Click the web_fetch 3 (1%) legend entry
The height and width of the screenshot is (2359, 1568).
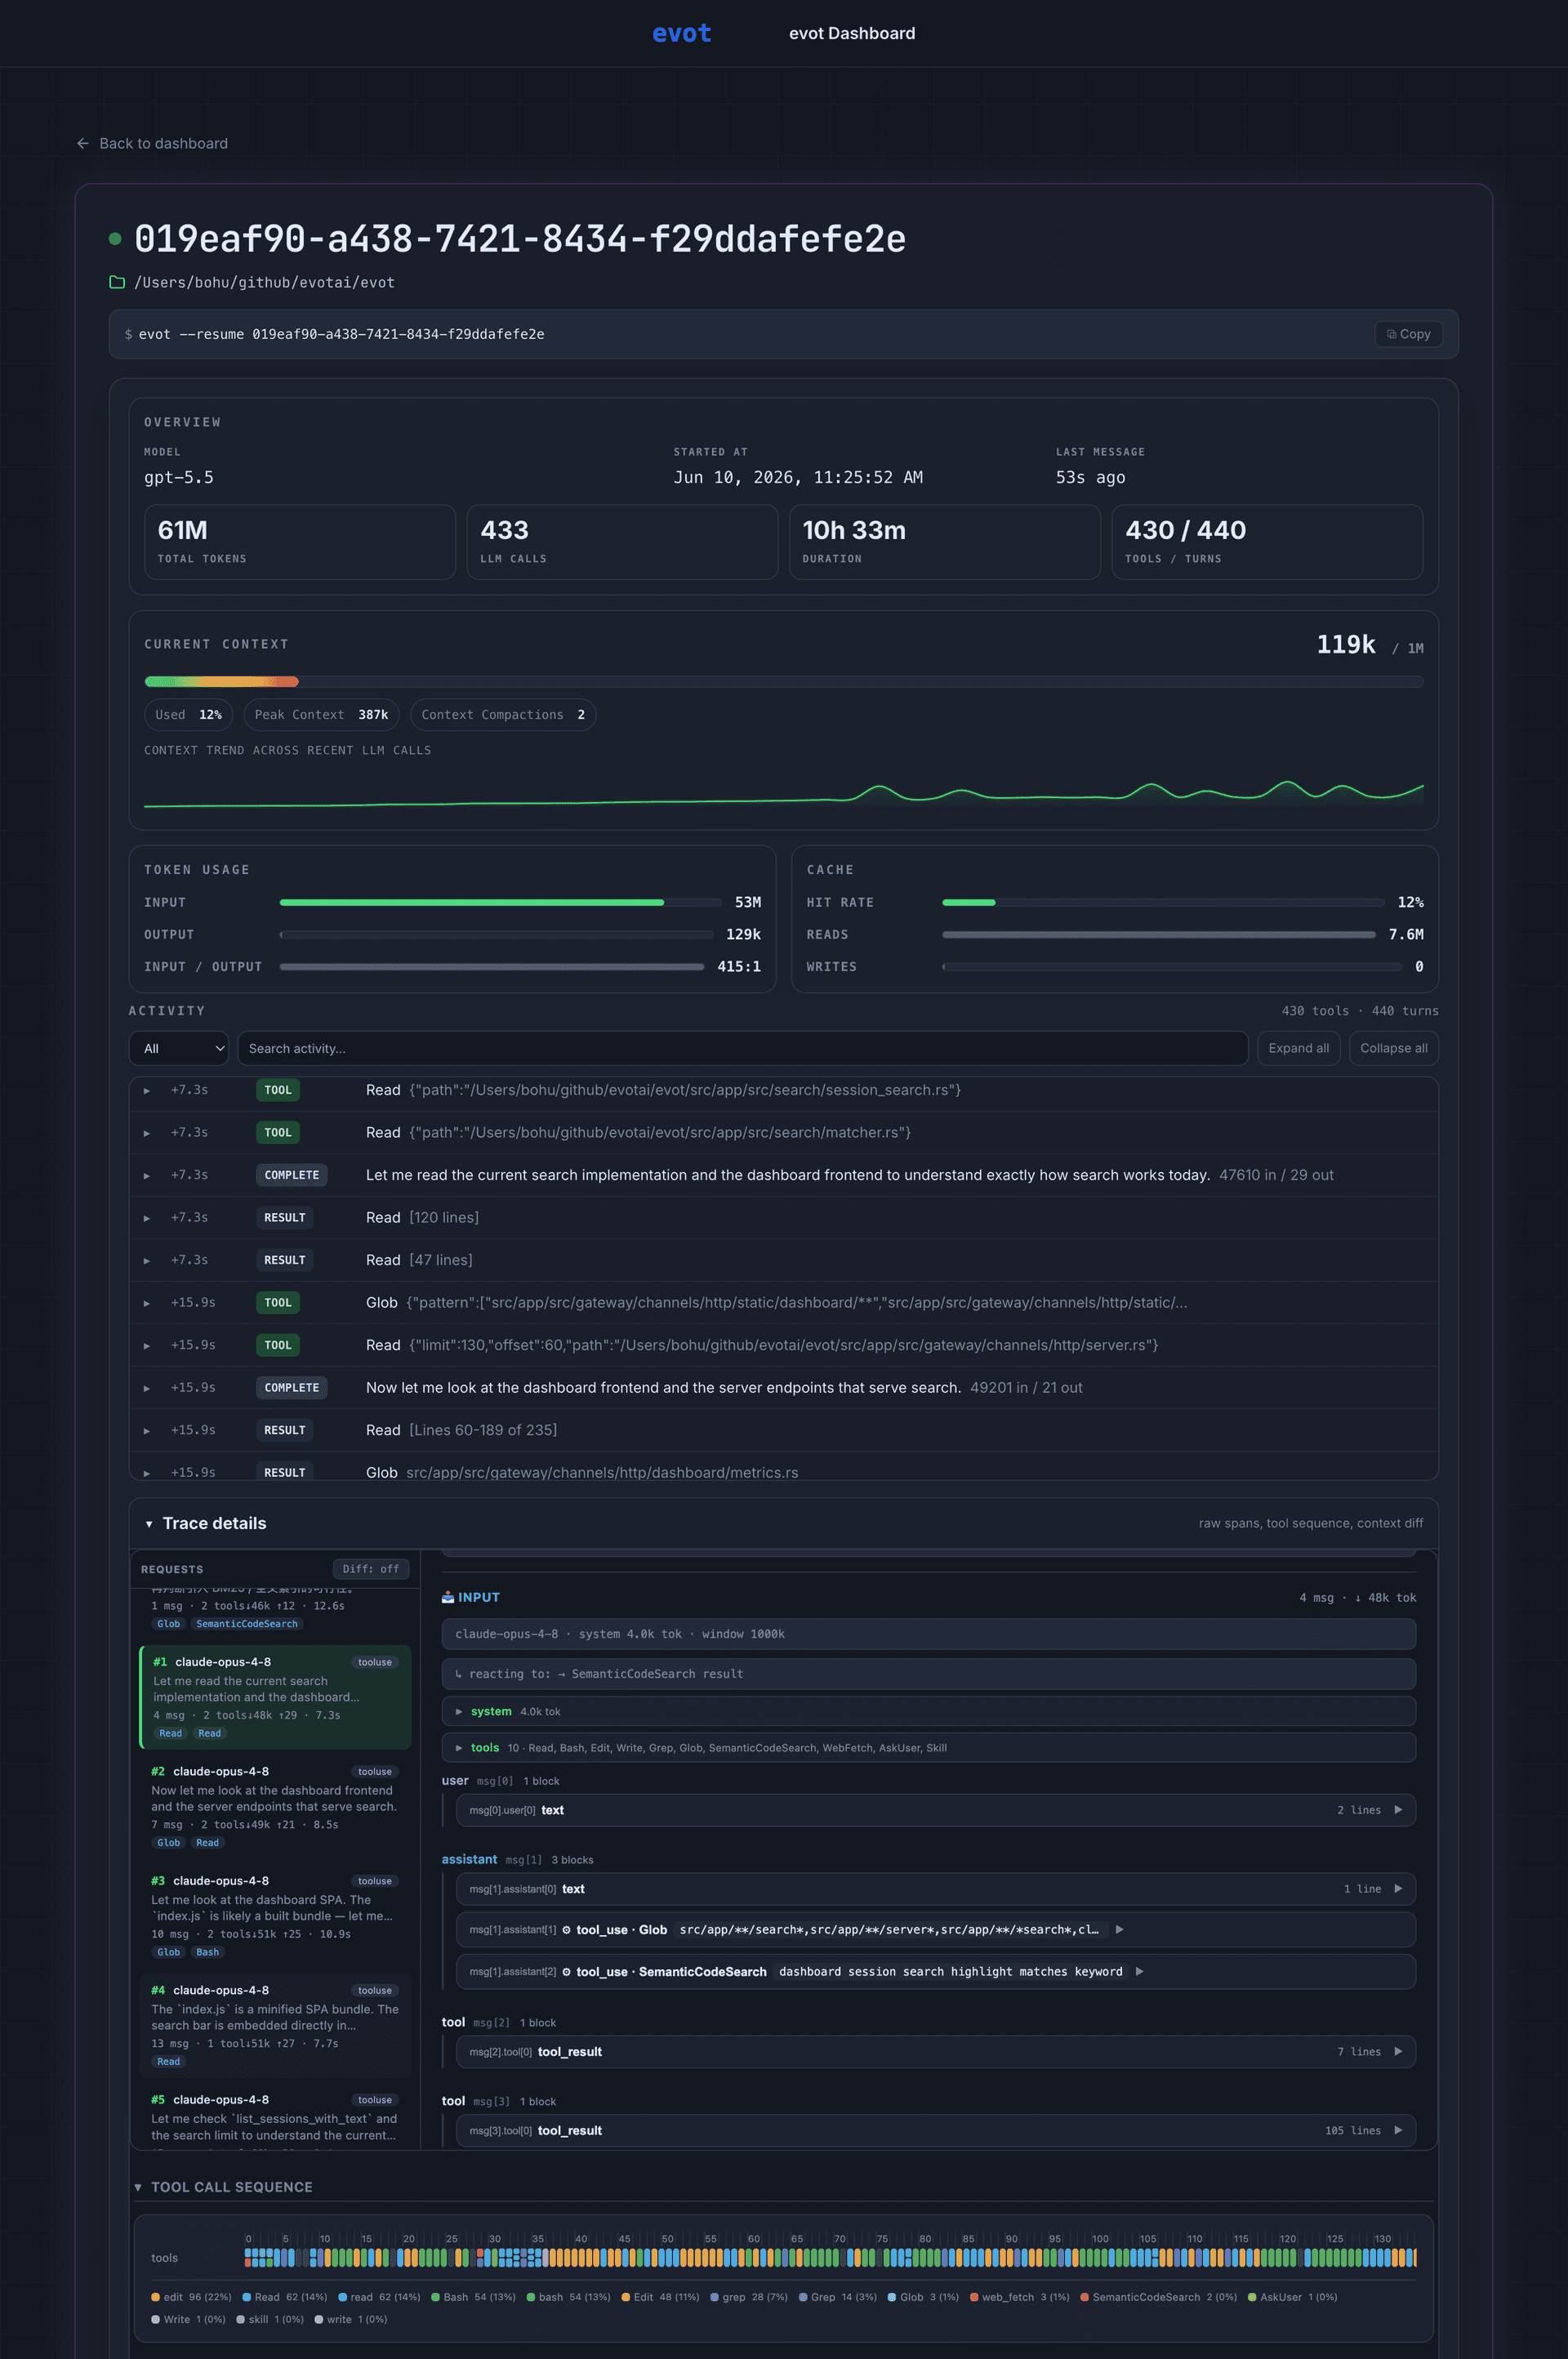[x=1019, y=2297]
